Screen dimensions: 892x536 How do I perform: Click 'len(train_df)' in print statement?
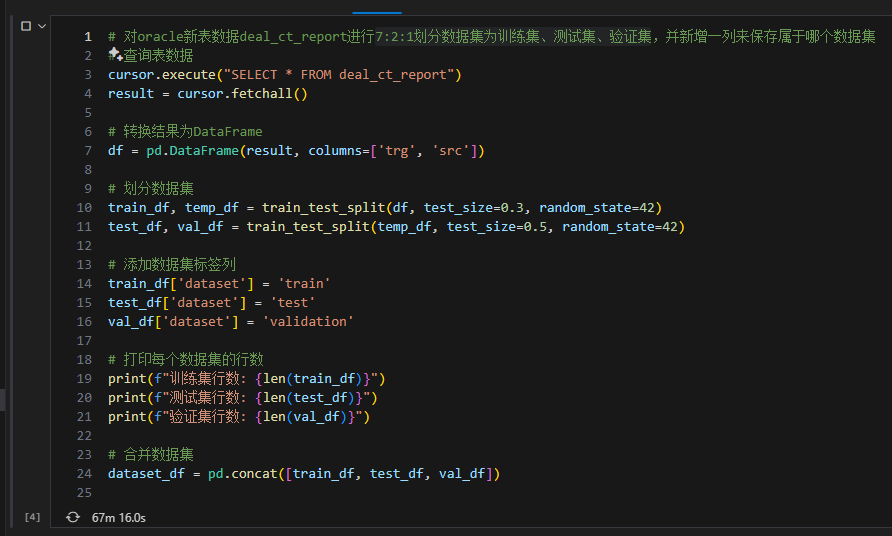coord(312,378)
